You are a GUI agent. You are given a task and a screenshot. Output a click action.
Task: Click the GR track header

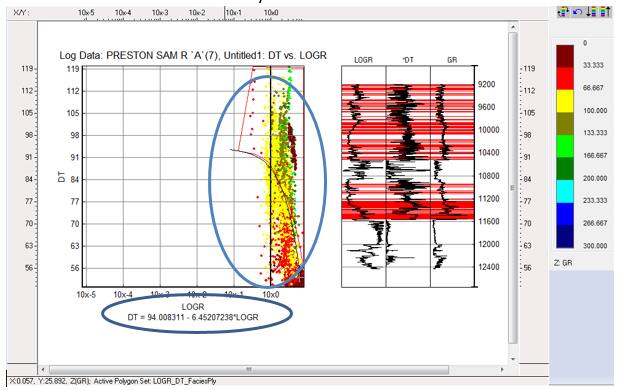452,60
